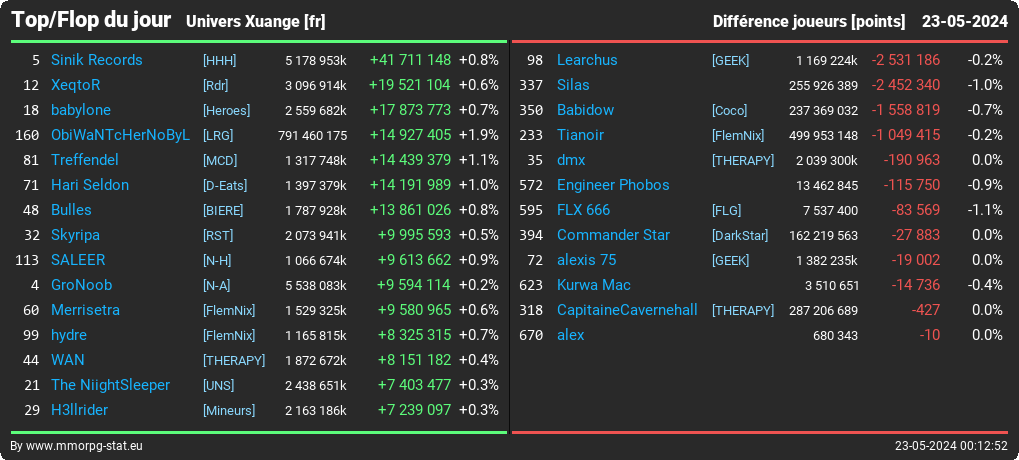Open player Sinik Records link

tap(97, 60)
